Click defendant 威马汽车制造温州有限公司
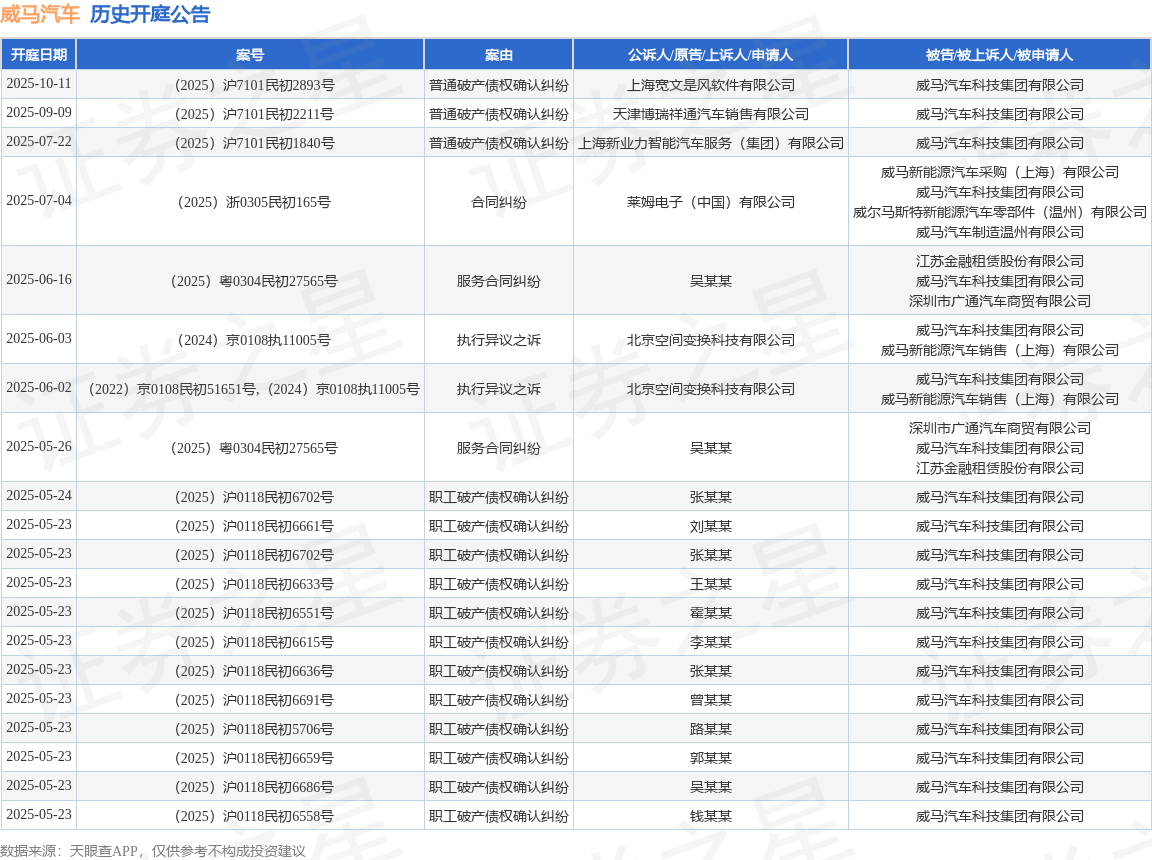 click(x=999, y=232)
